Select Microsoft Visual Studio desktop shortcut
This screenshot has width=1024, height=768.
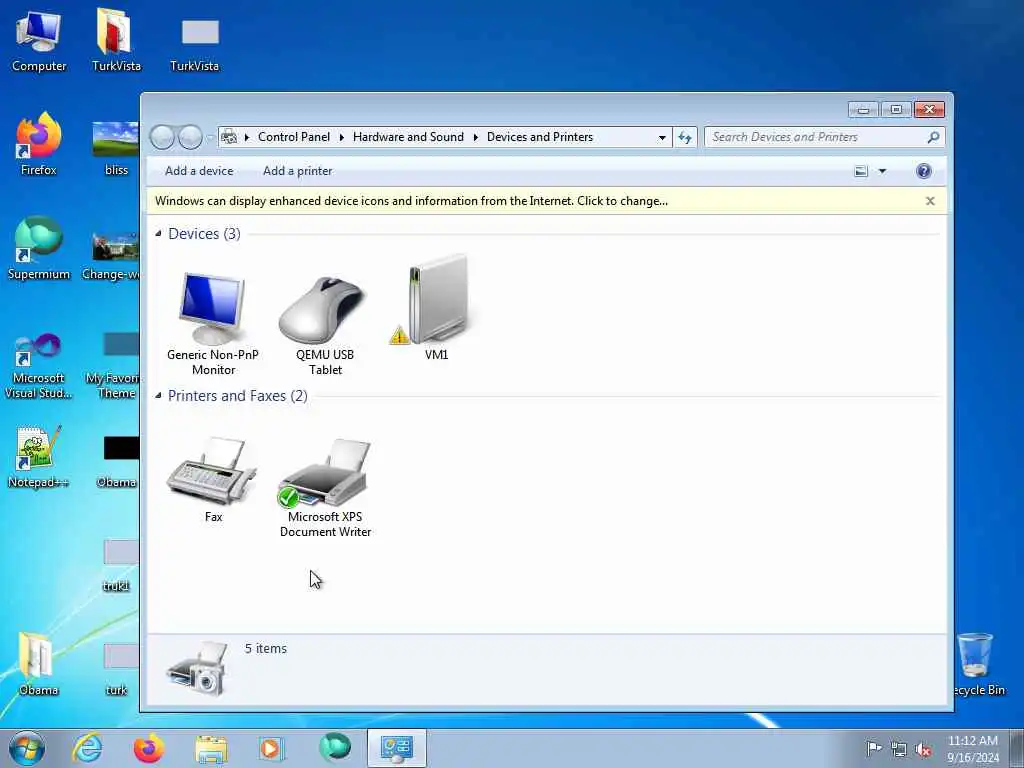coord(39,366)
